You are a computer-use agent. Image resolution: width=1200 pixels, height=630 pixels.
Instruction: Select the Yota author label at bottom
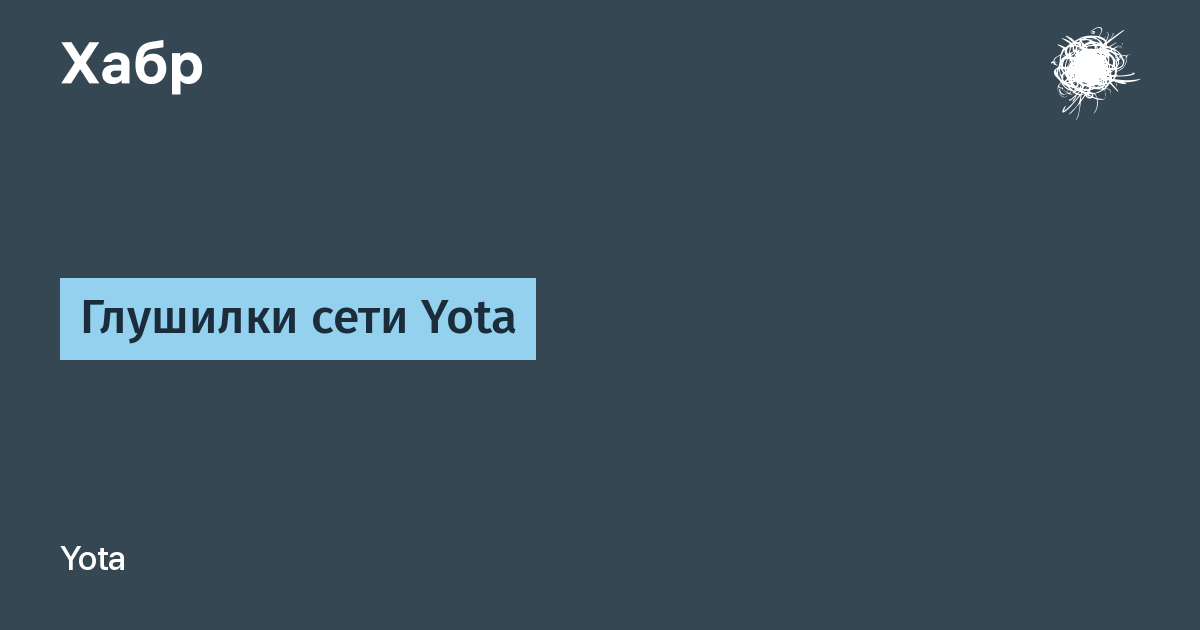(93, 559)
